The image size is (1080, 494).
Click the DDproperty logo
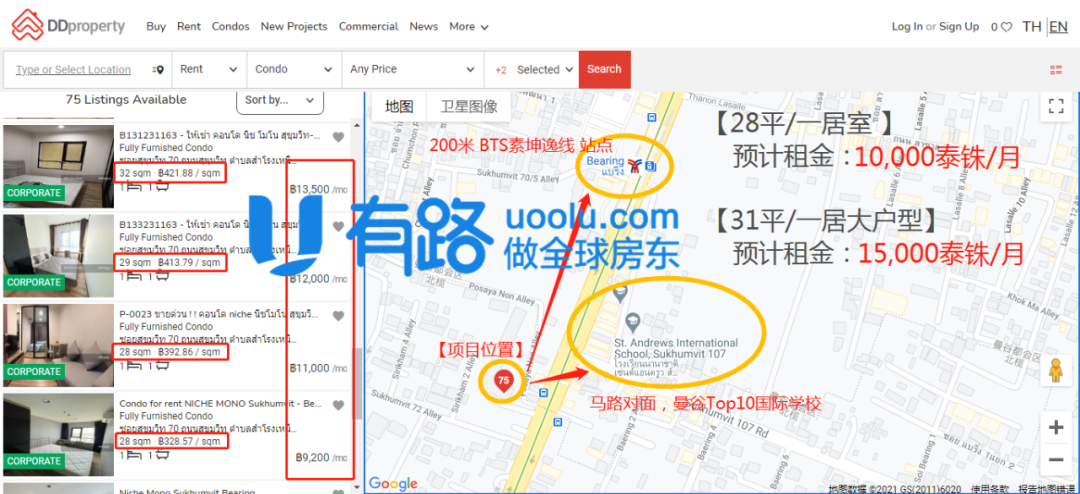tap(68, 25)
